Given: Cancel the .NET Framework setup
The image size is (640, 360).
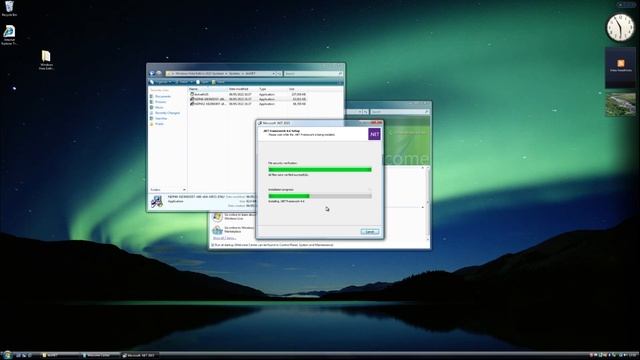Looking at the screenshot, I should [370, 231].
